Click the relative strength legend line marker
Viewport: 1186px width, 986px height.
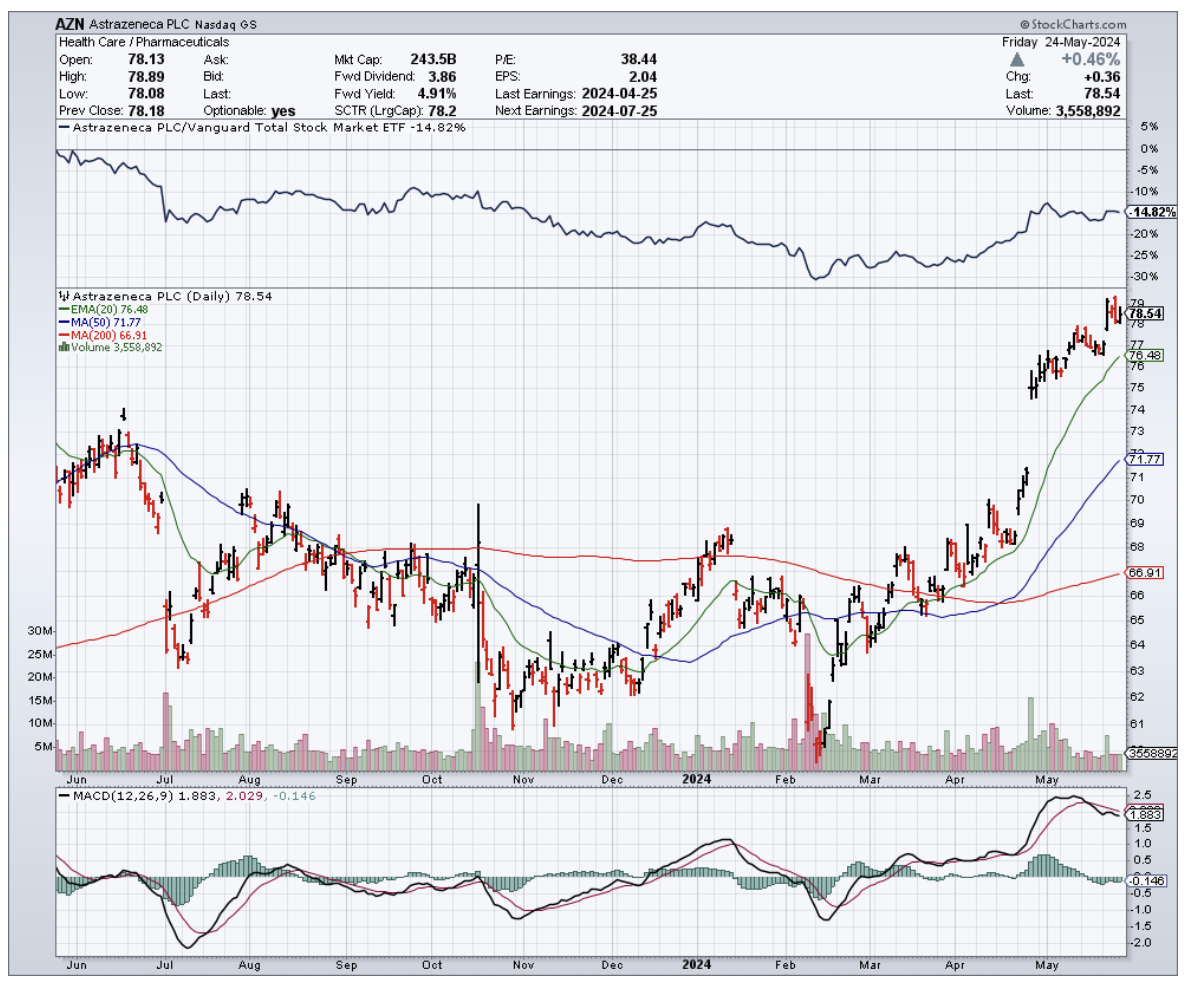(x=63, y=128)
